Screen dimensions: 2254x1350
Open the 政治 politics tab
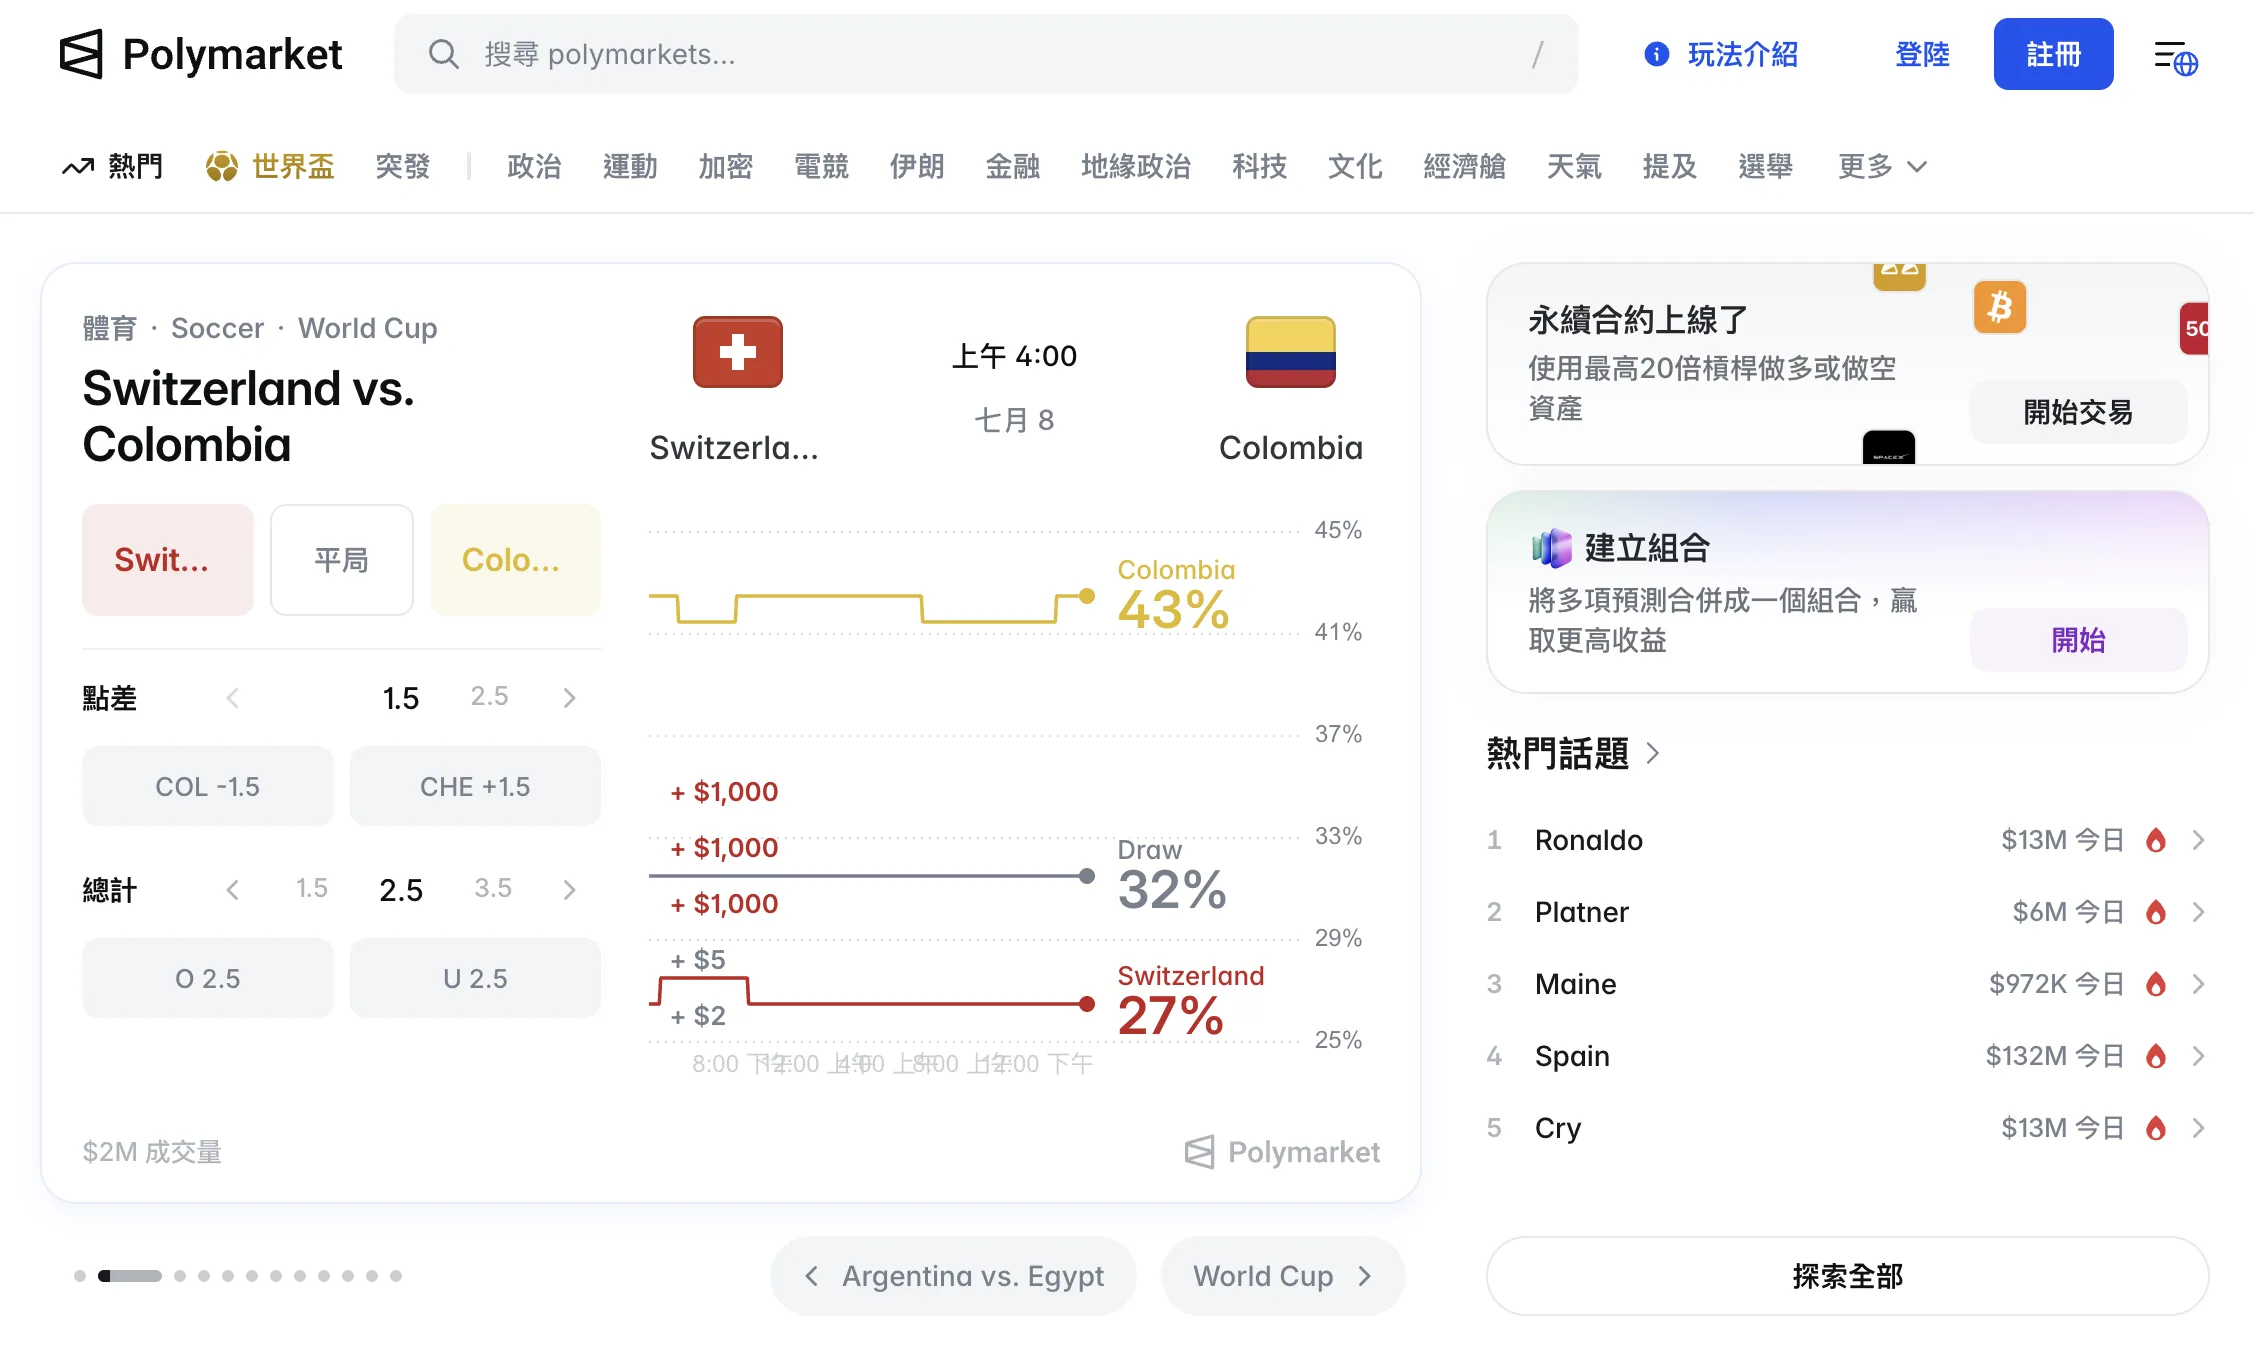tap(534, 166)
